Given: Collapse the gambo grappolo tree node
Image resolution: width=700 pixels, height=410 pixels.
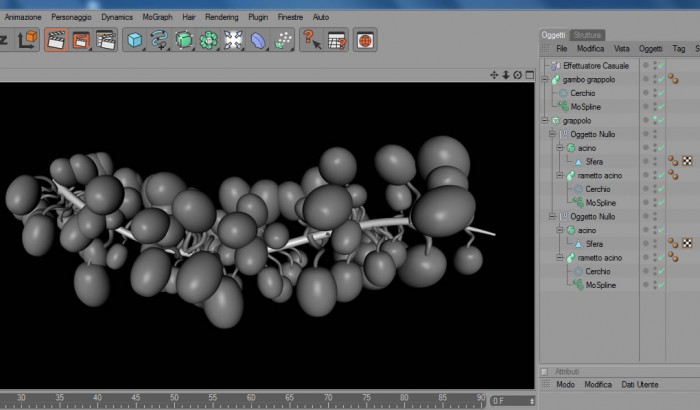Looking at the screenshot, I should 545,79.
